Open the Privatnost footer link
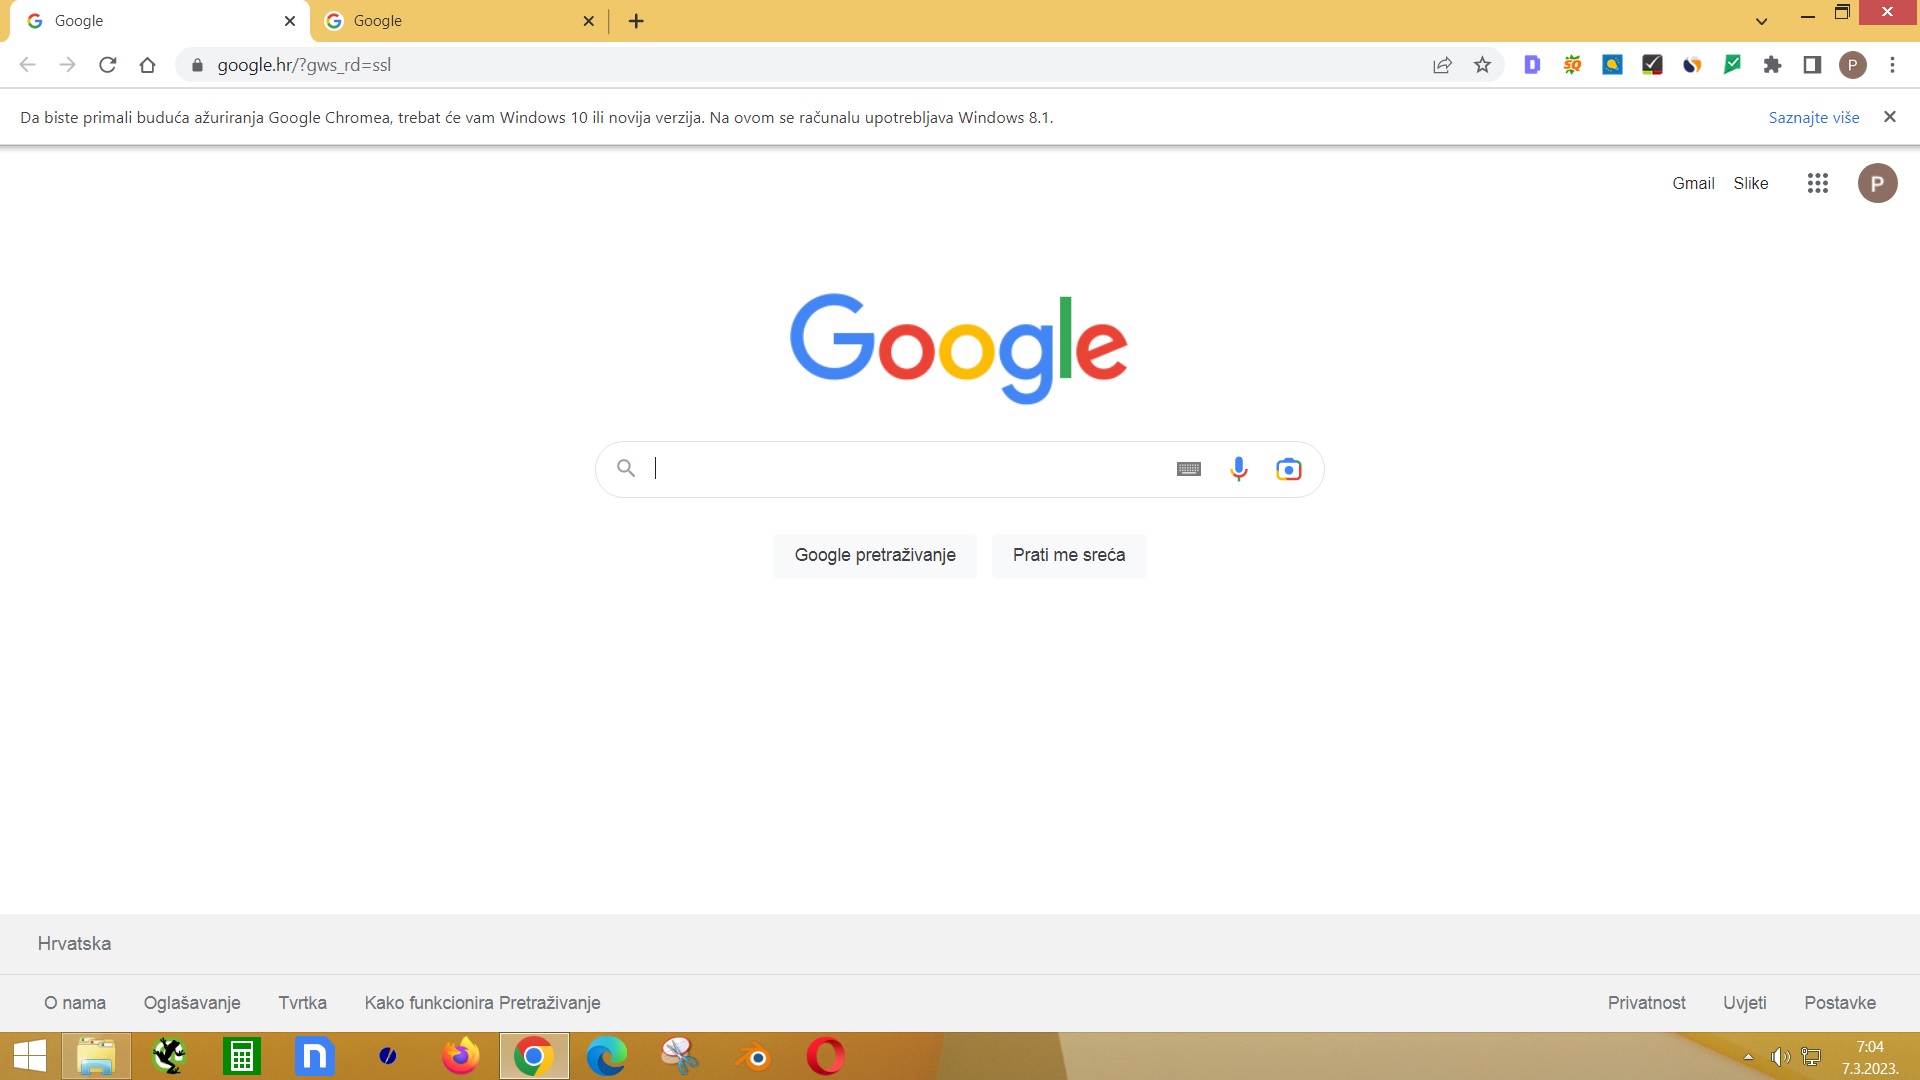 (x=1646, y=1003)
